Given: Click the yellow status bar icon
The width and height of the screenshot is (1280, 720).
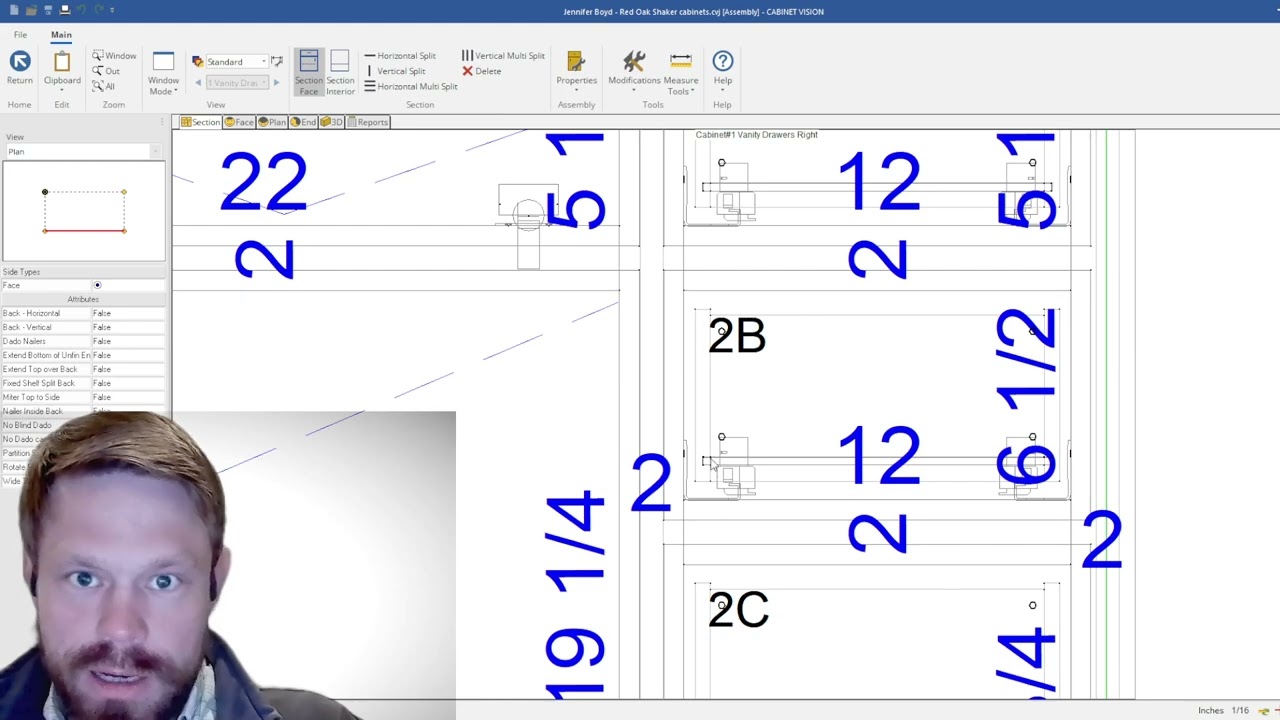Looking at the screenshot, I should (x=1264, y=711).
